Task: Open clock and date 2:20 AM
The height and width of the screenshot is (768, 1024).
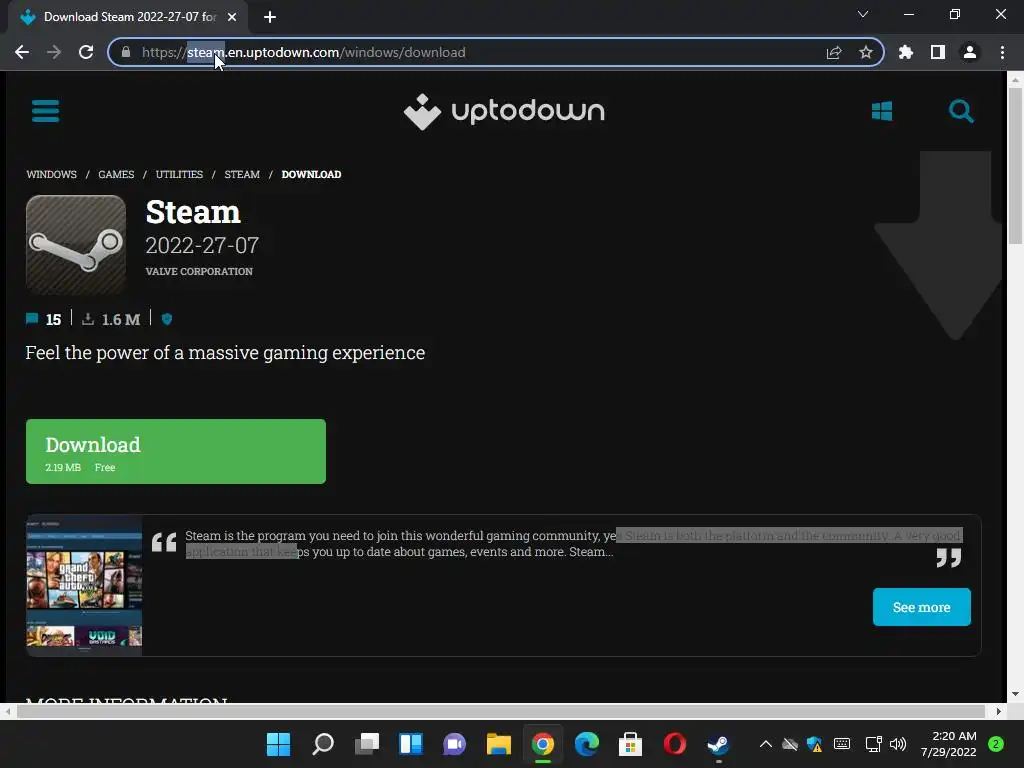Action: (948, 744)
